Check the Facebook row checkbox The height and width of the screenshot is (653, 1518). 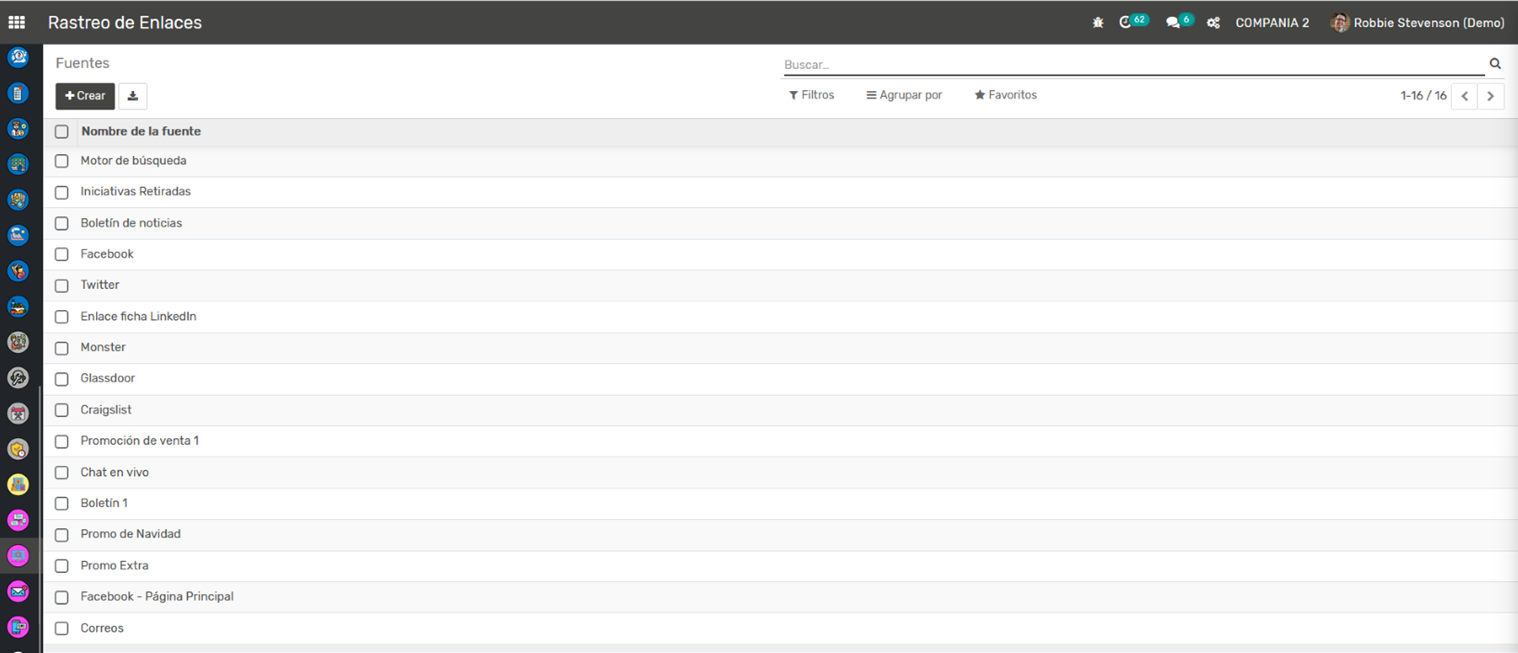click(62, 254)
